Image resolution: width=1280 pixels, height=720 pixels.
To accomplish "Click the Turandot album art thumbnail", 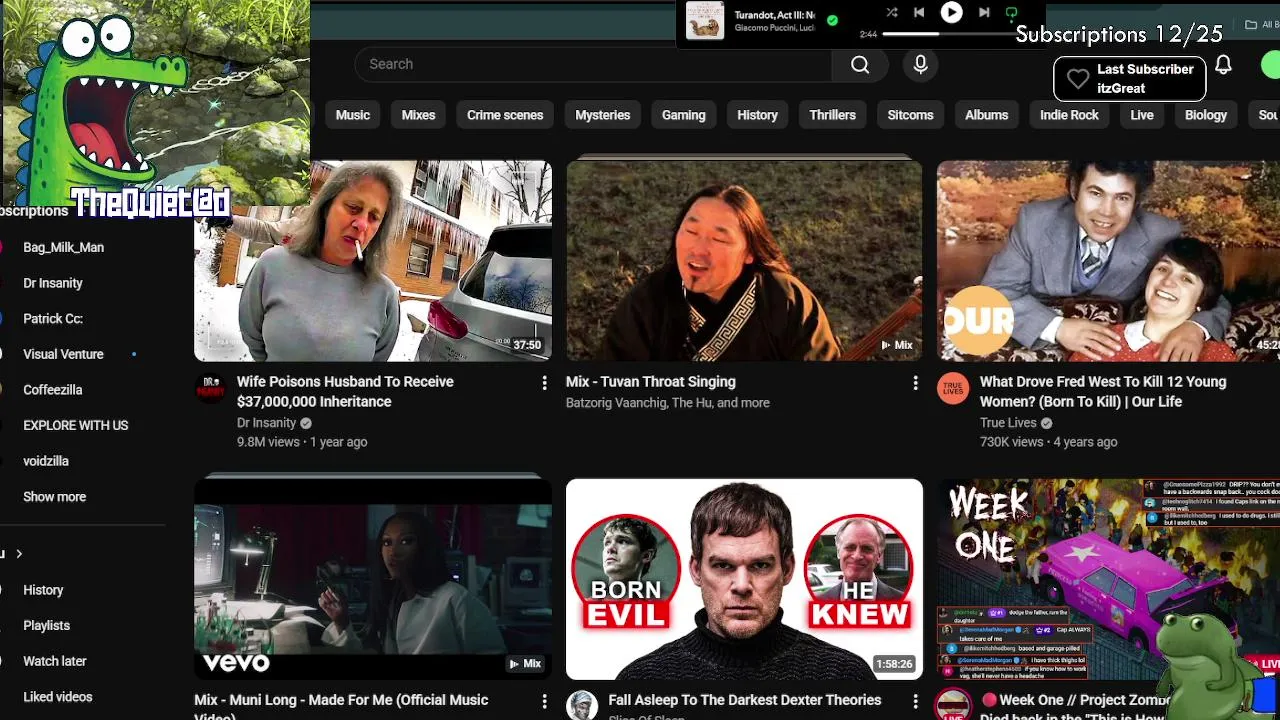I will (x=705, y=21).
